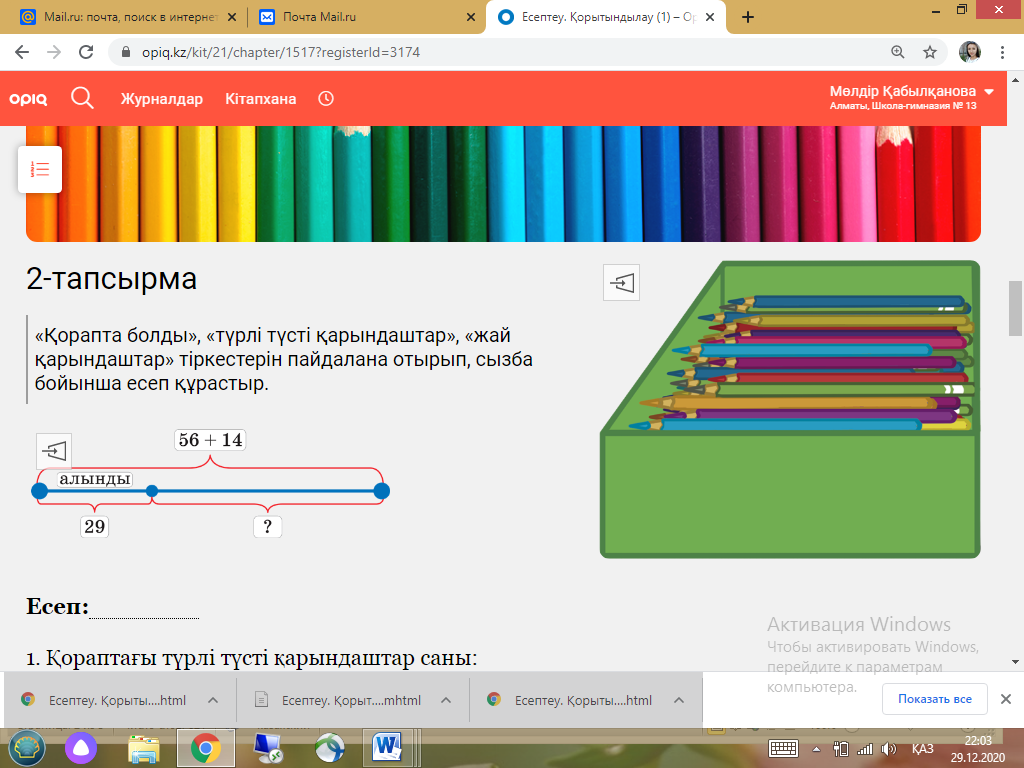Click the Есеп answer blank line
The width and height of the screenshot is (1024, 768).
(144, 609)
